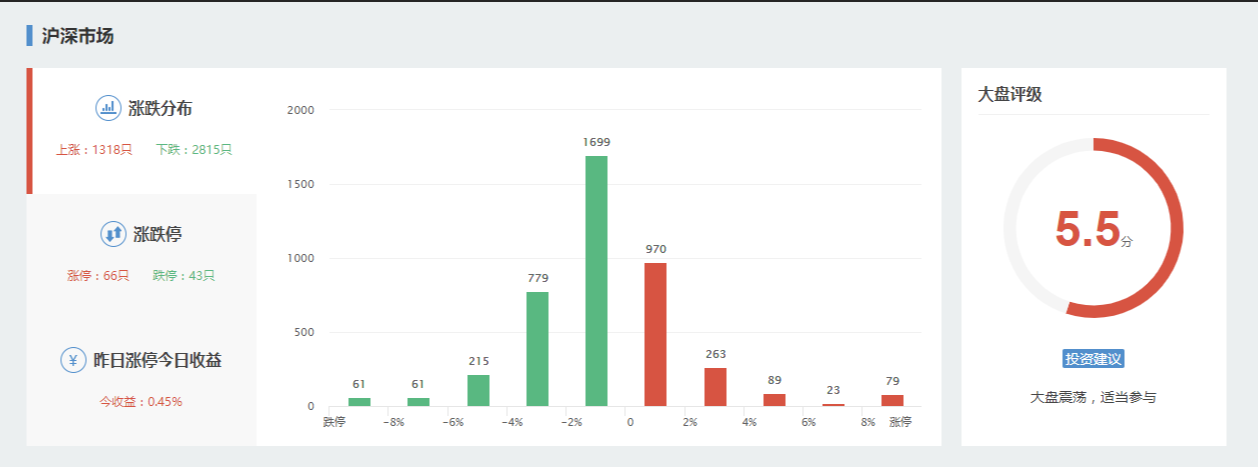Screen dimensions: 1259x467
Task: Click the 大盘评级 panel heading
Action: click(x=1010, y=95)
